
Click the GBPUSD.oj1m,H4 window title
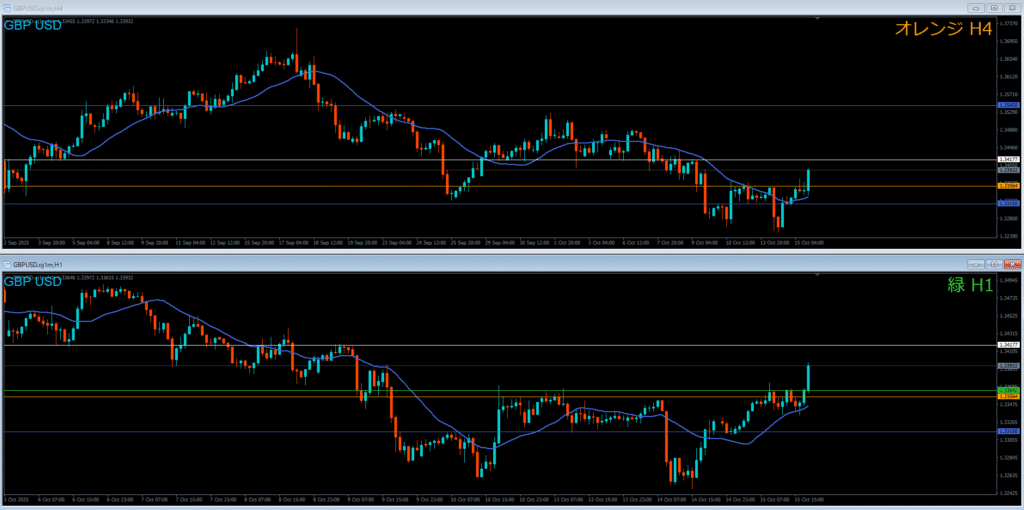pyautogui.click(x=36, y=8)
